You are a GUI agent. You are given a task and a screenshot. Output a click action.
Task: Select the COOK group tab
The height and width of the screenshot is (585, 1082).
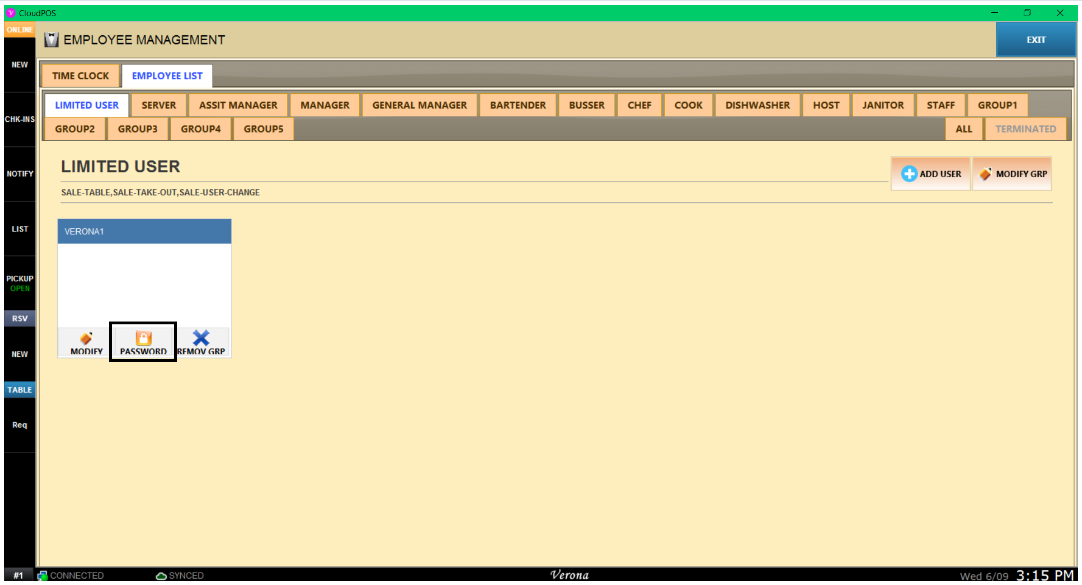[688, 105]
